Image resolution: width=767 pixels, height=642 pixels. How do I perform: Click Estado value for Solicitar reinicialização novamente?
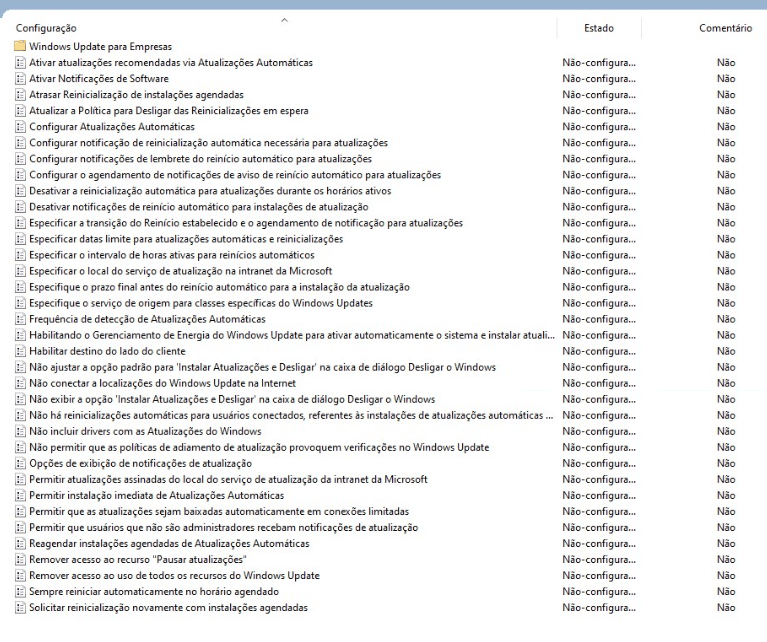click(599, 608)
